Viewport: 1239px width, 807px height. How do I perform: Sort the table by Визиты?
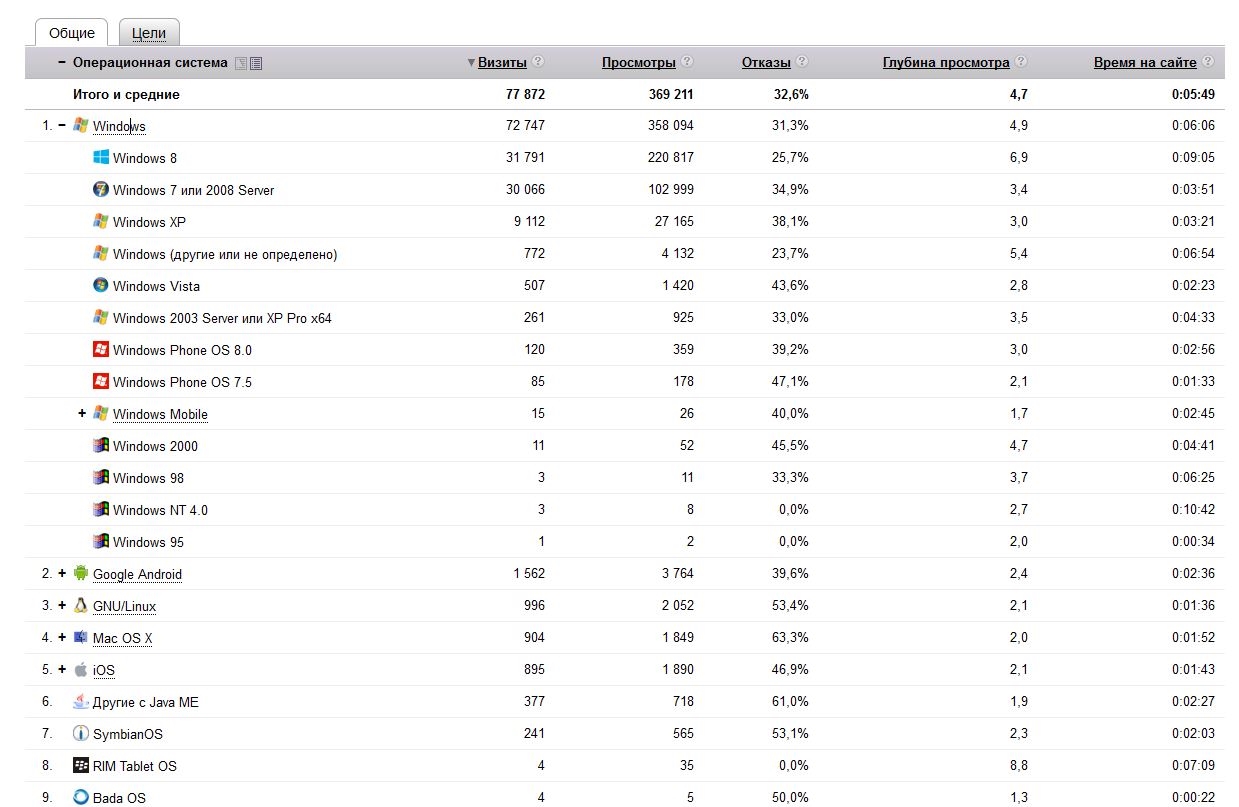tap(502, 62)
